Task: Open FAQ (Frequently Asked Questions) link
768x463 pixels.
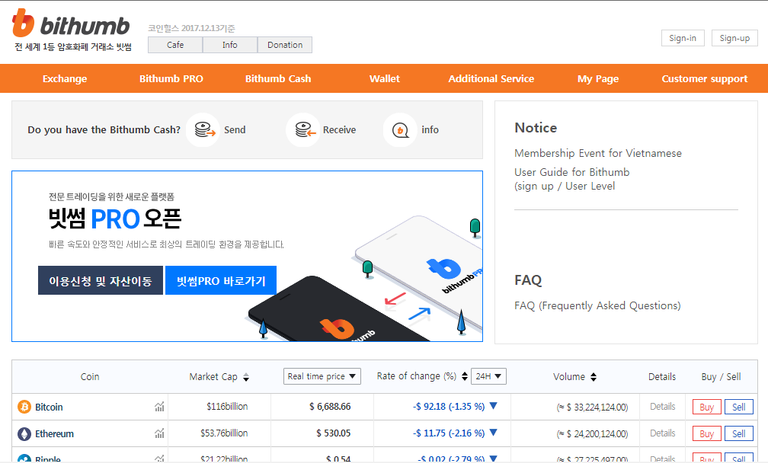Action: coord(598,305)
